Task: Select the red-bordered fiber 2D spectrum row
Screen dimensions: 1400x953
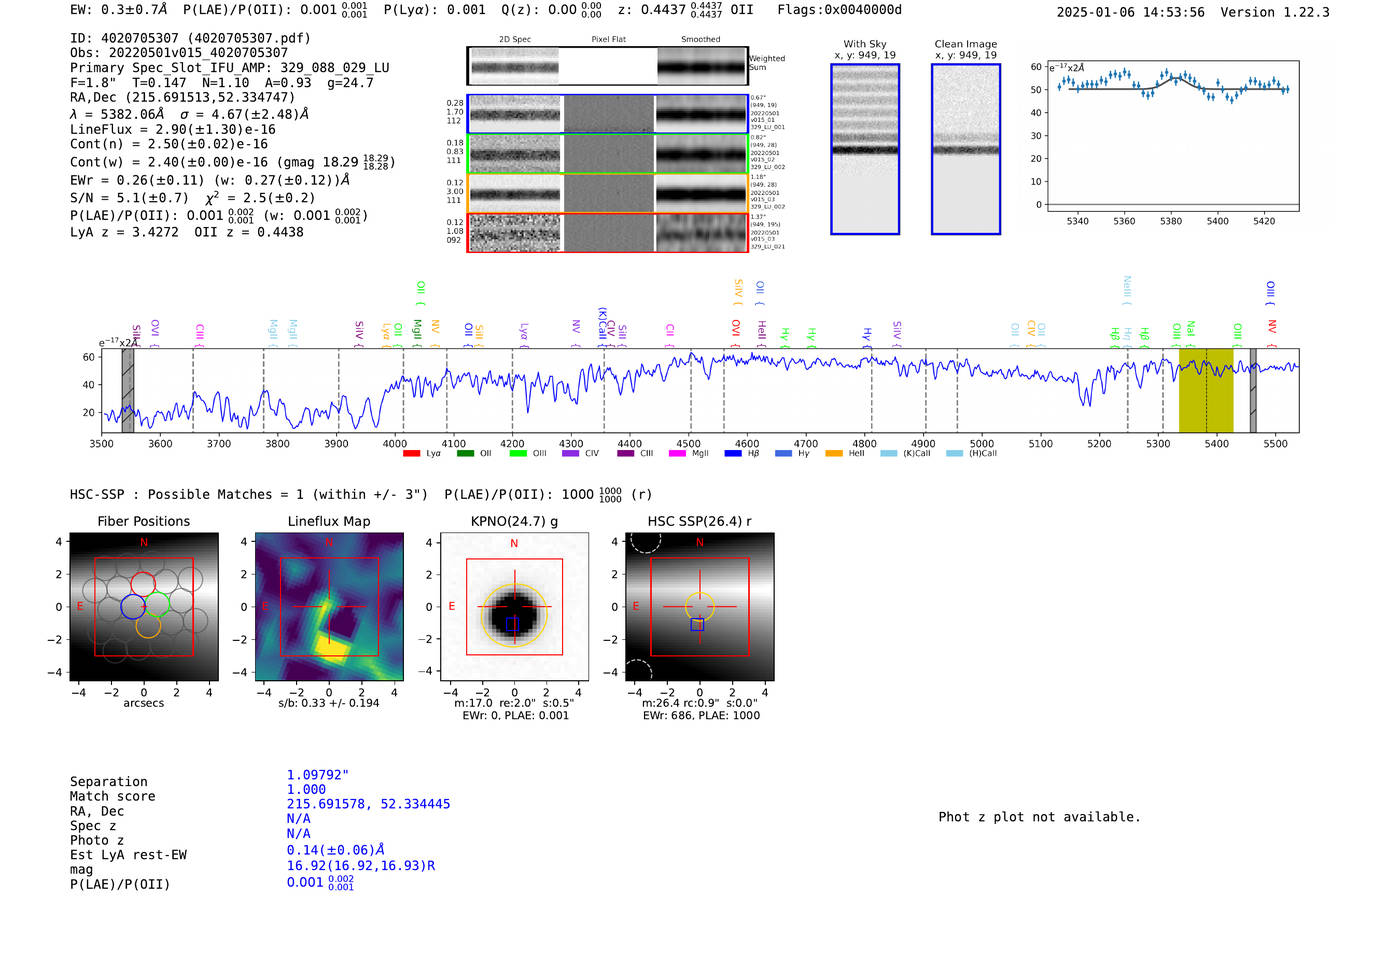Action: pyautogui.click(x=607, y=232)
